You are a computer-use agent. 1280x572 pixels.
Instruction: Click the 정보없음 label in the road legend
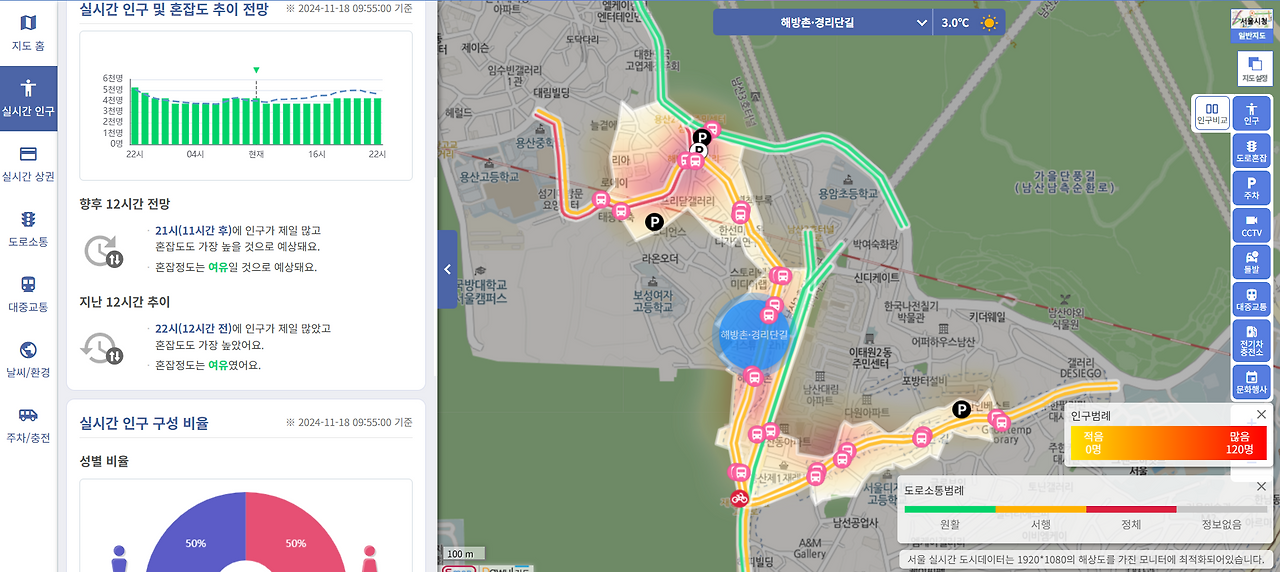click(1222, 524)
